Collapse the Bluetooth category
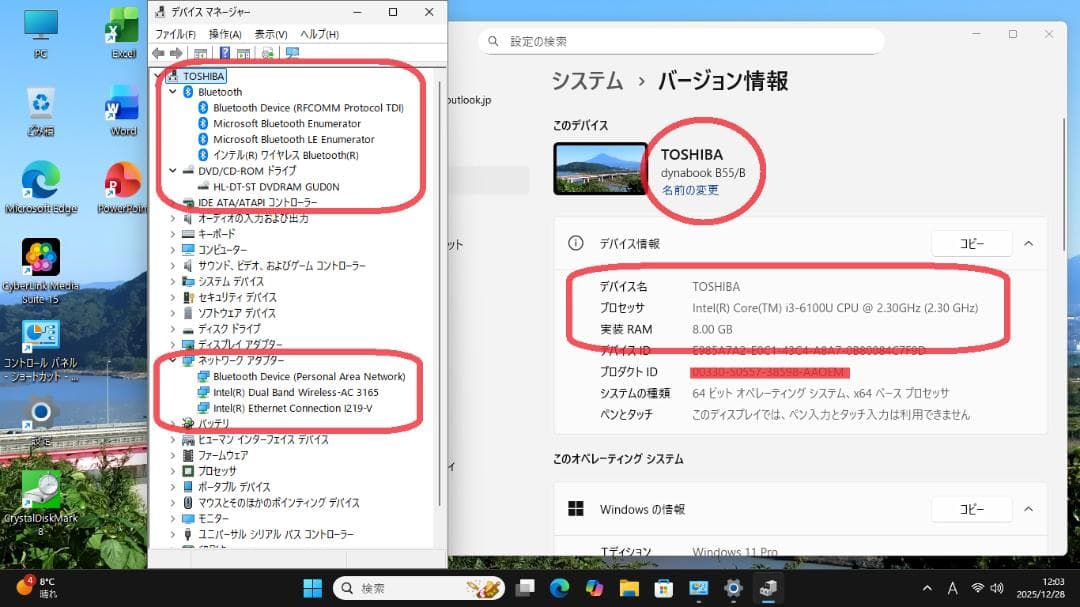 click(172, 91)
